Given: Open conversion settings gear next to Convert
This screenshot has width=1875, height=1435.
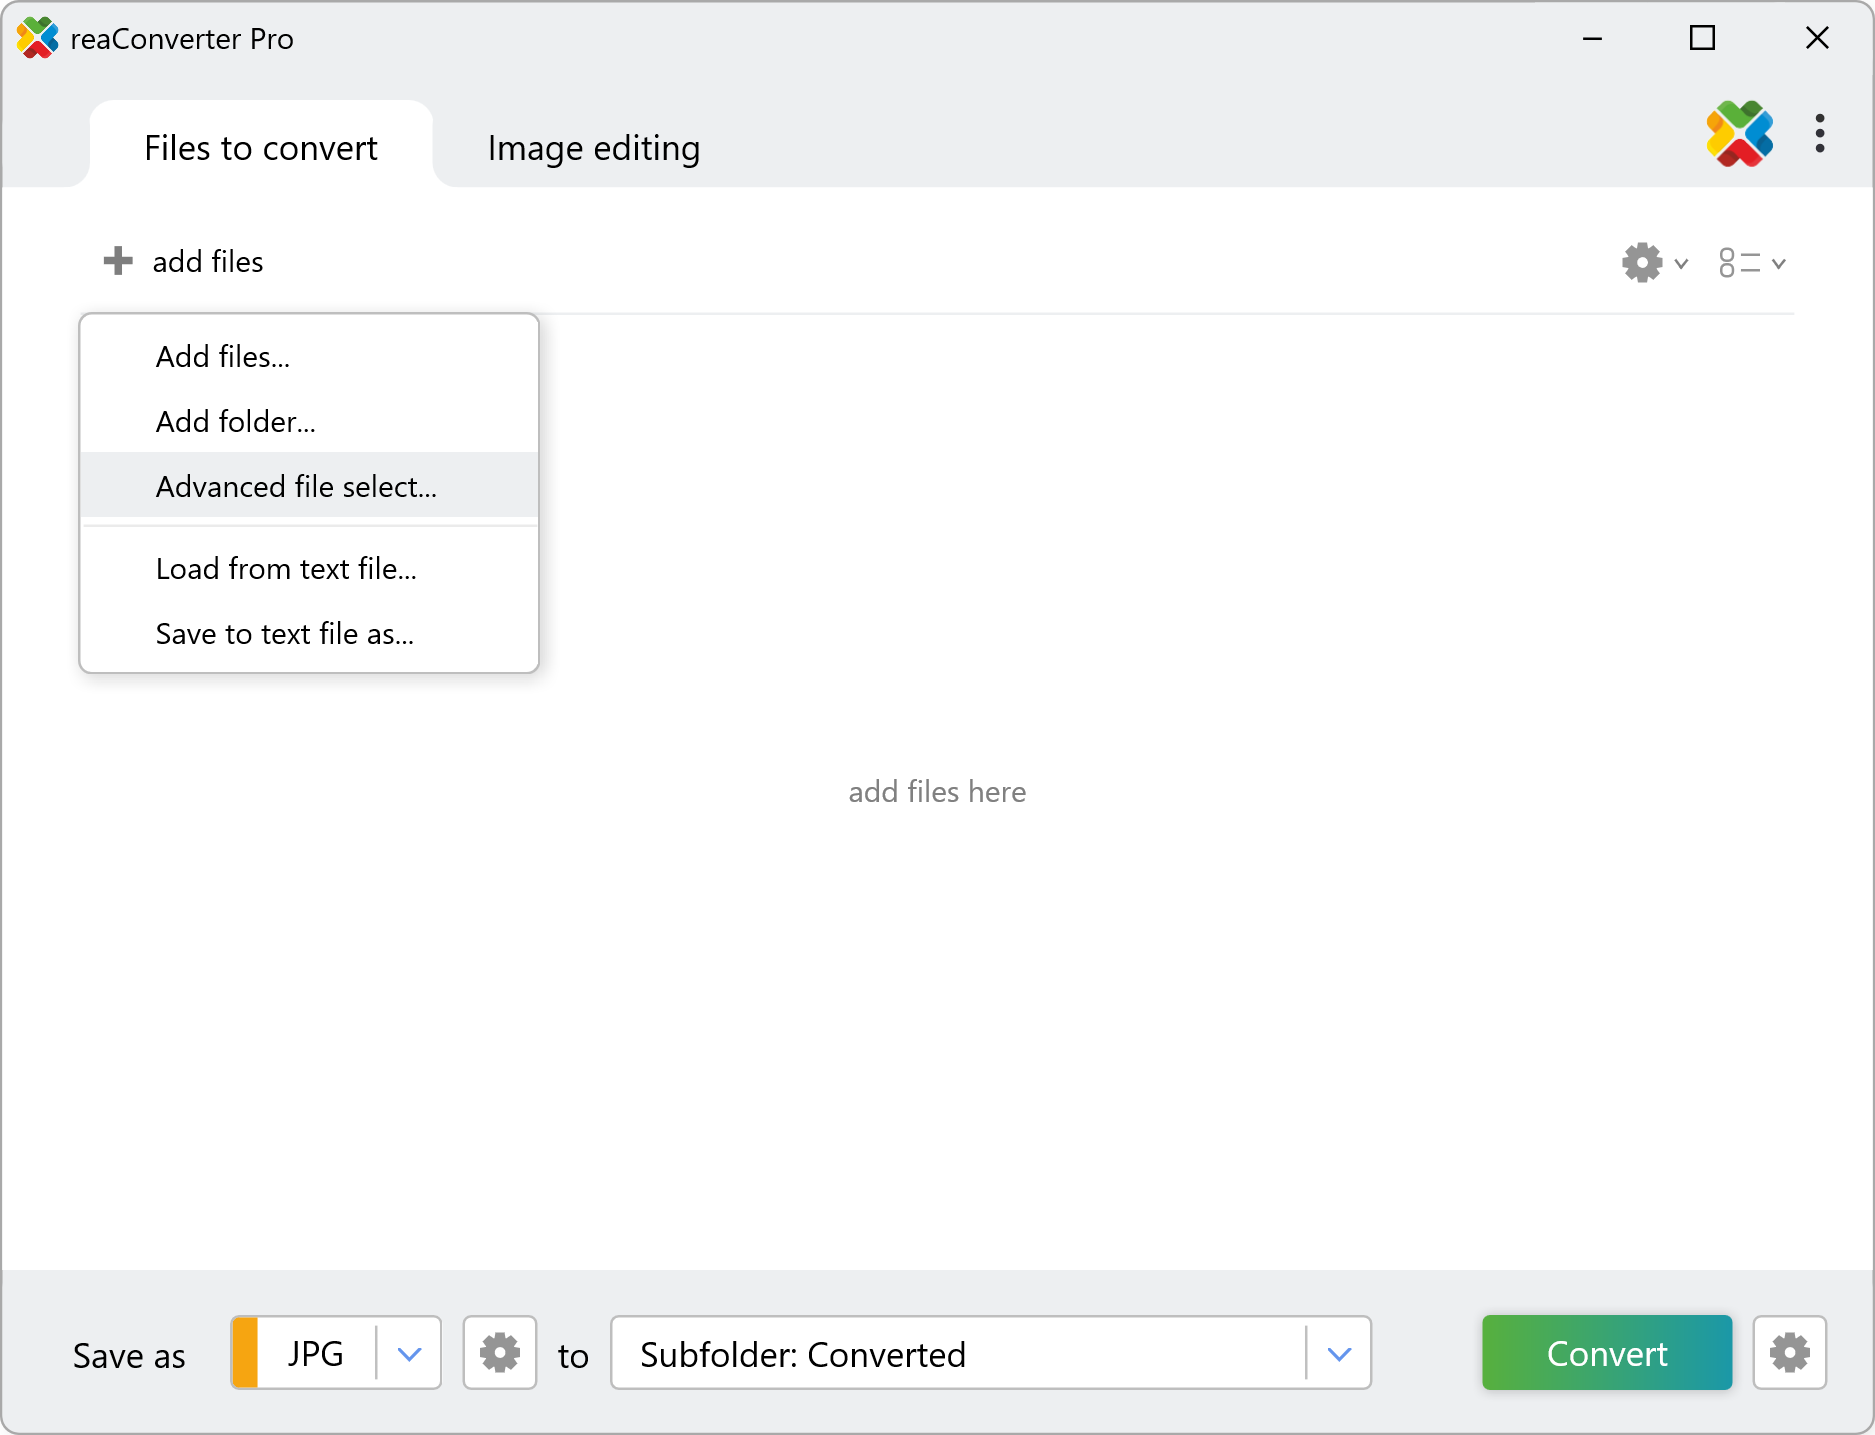Looking at the screenshot, I should click(x=1789, y=1353).
